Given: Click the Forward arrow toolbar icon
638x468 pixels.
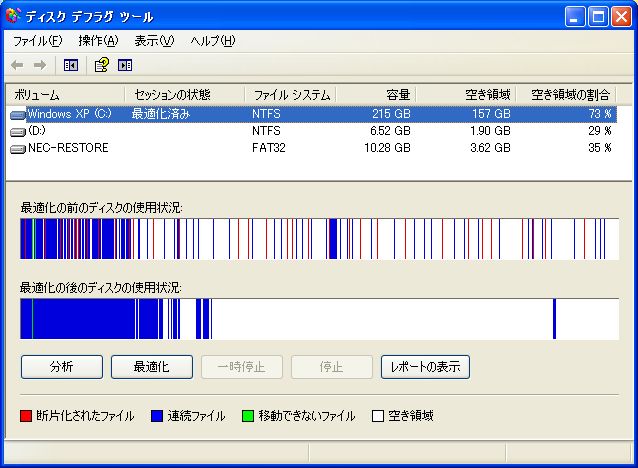Looking at the screenshot, I should (40, 65).
